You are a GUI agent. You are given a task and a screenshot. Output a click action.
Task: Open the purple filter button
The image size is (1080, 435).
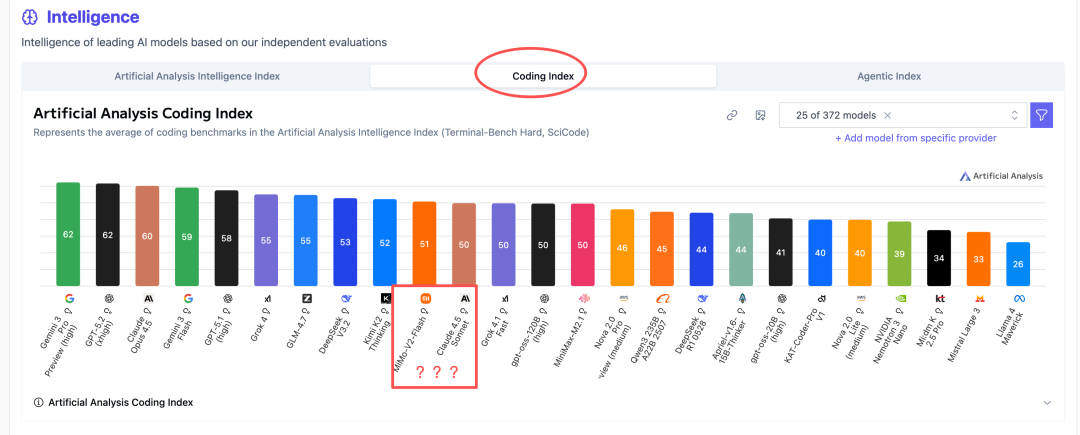[x=1042, y=115]
